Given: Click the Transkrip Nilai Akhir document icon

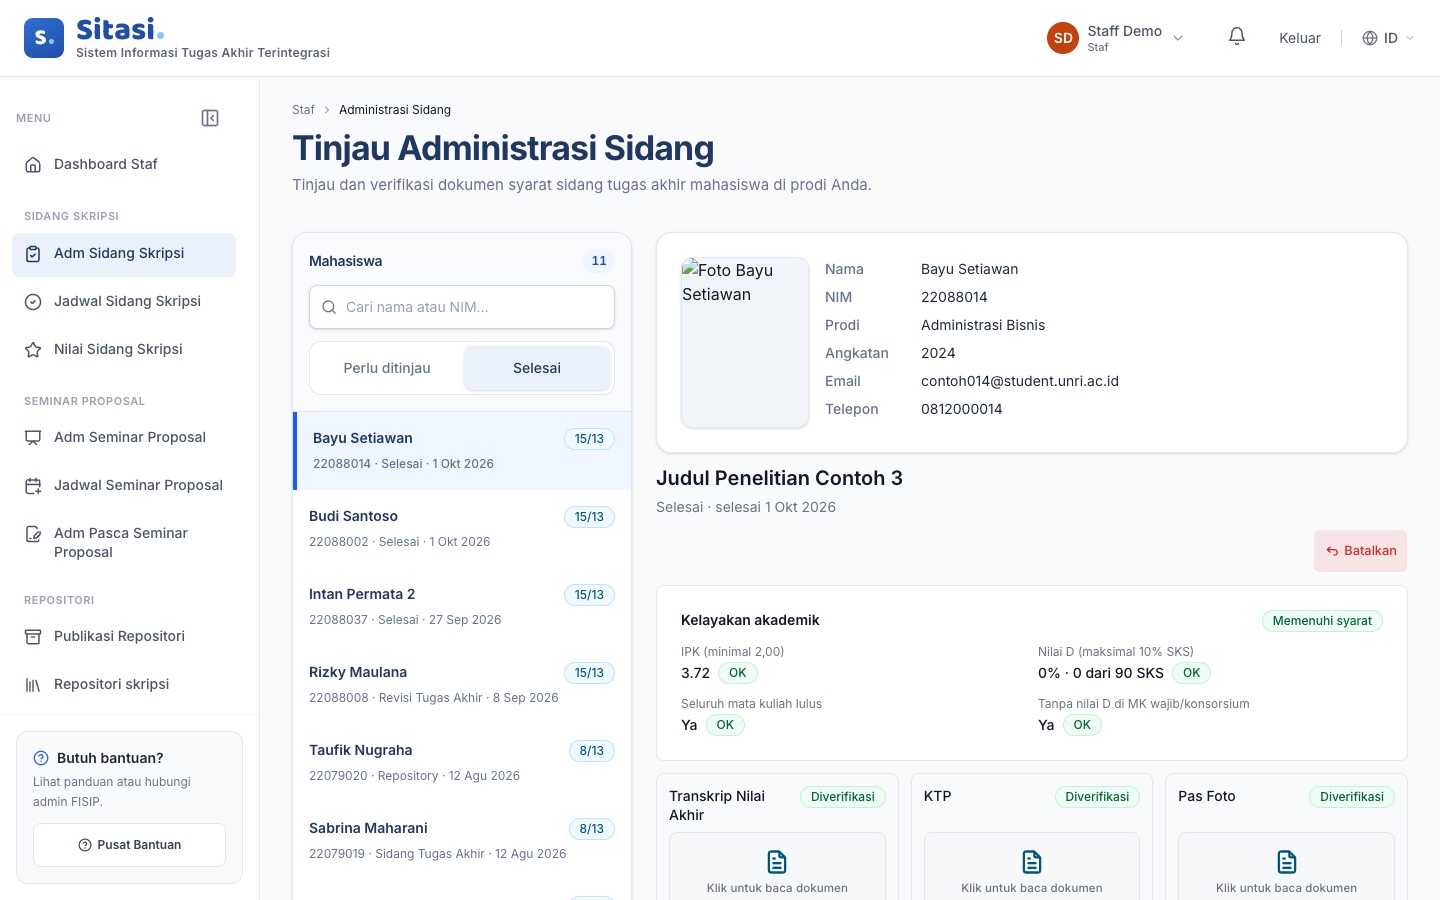Looking at the screenshot, I should (x=777, y=862).
